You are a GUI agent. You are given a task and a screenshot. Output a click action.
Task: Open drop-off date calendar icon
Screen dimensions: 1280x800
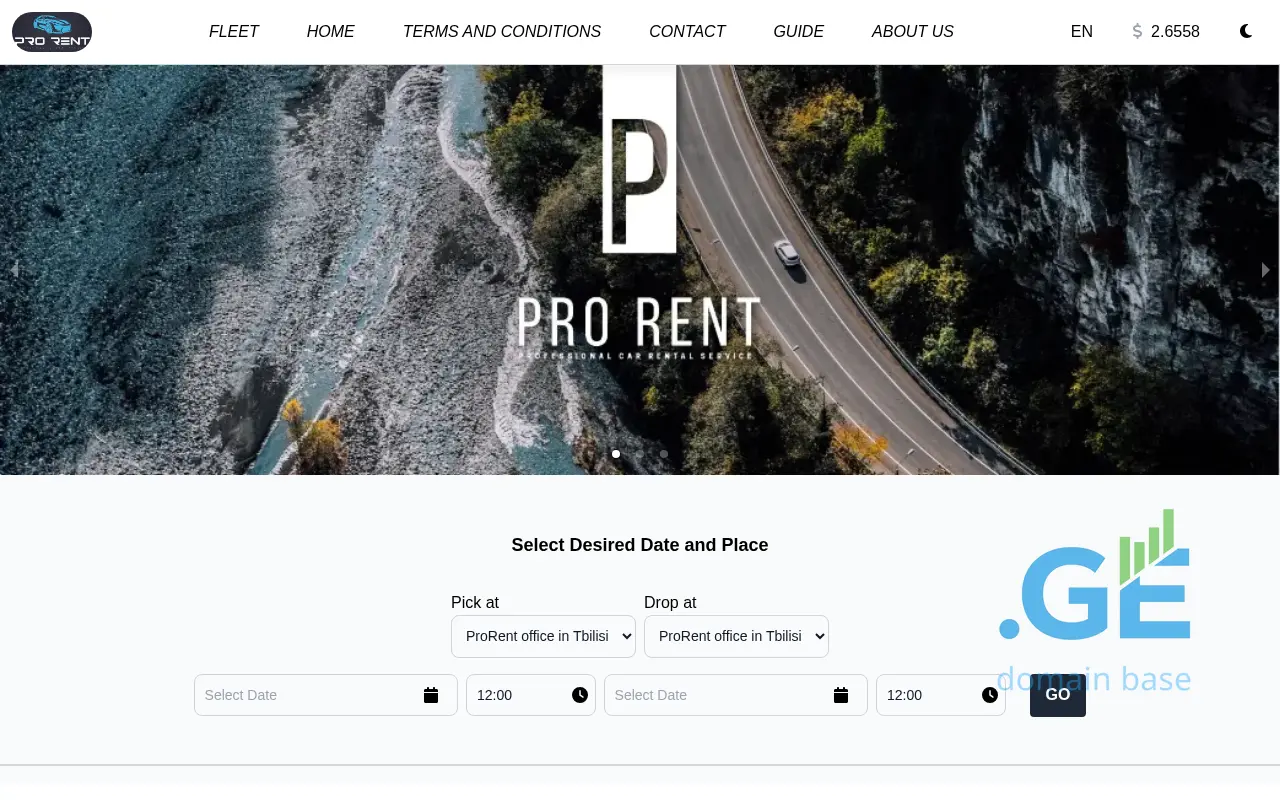pos(841,695)
